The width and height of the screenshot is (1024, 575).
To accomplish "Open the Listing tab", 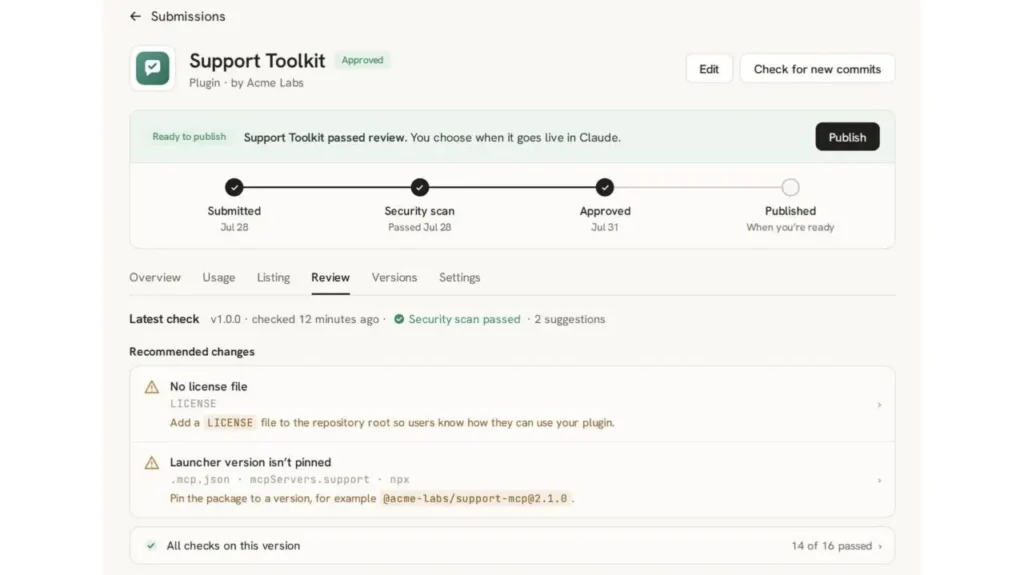I will (273, 277).
